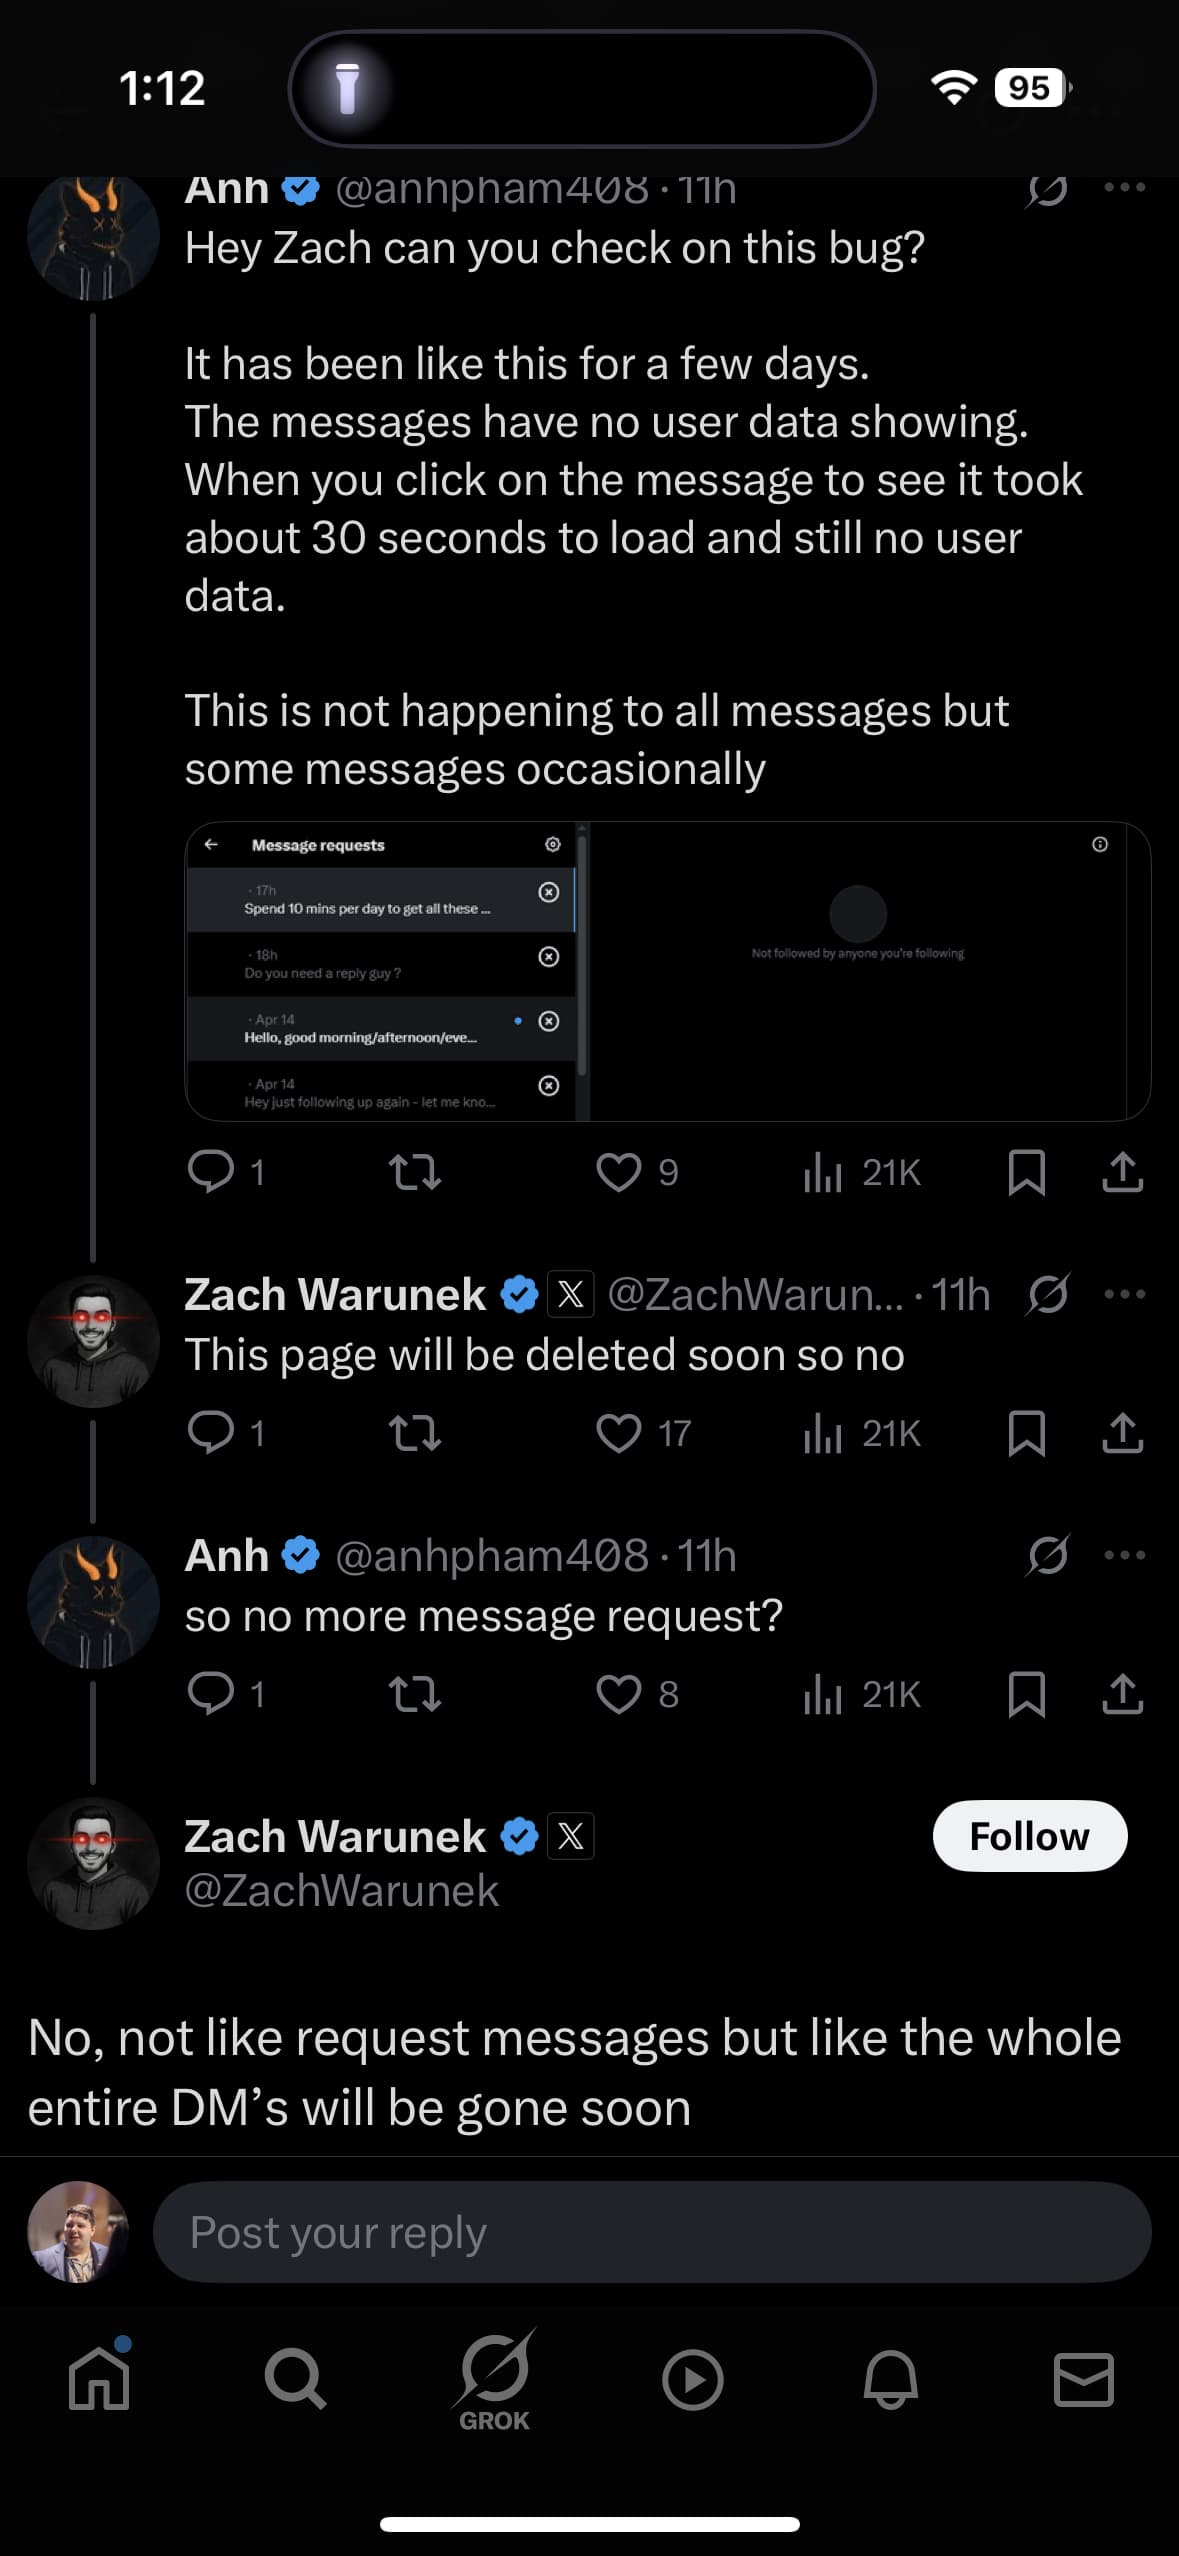Open more options on Anh's top post
Image resolution: width=1179 pixels, height=2556 pixels.
[1124, 187]
